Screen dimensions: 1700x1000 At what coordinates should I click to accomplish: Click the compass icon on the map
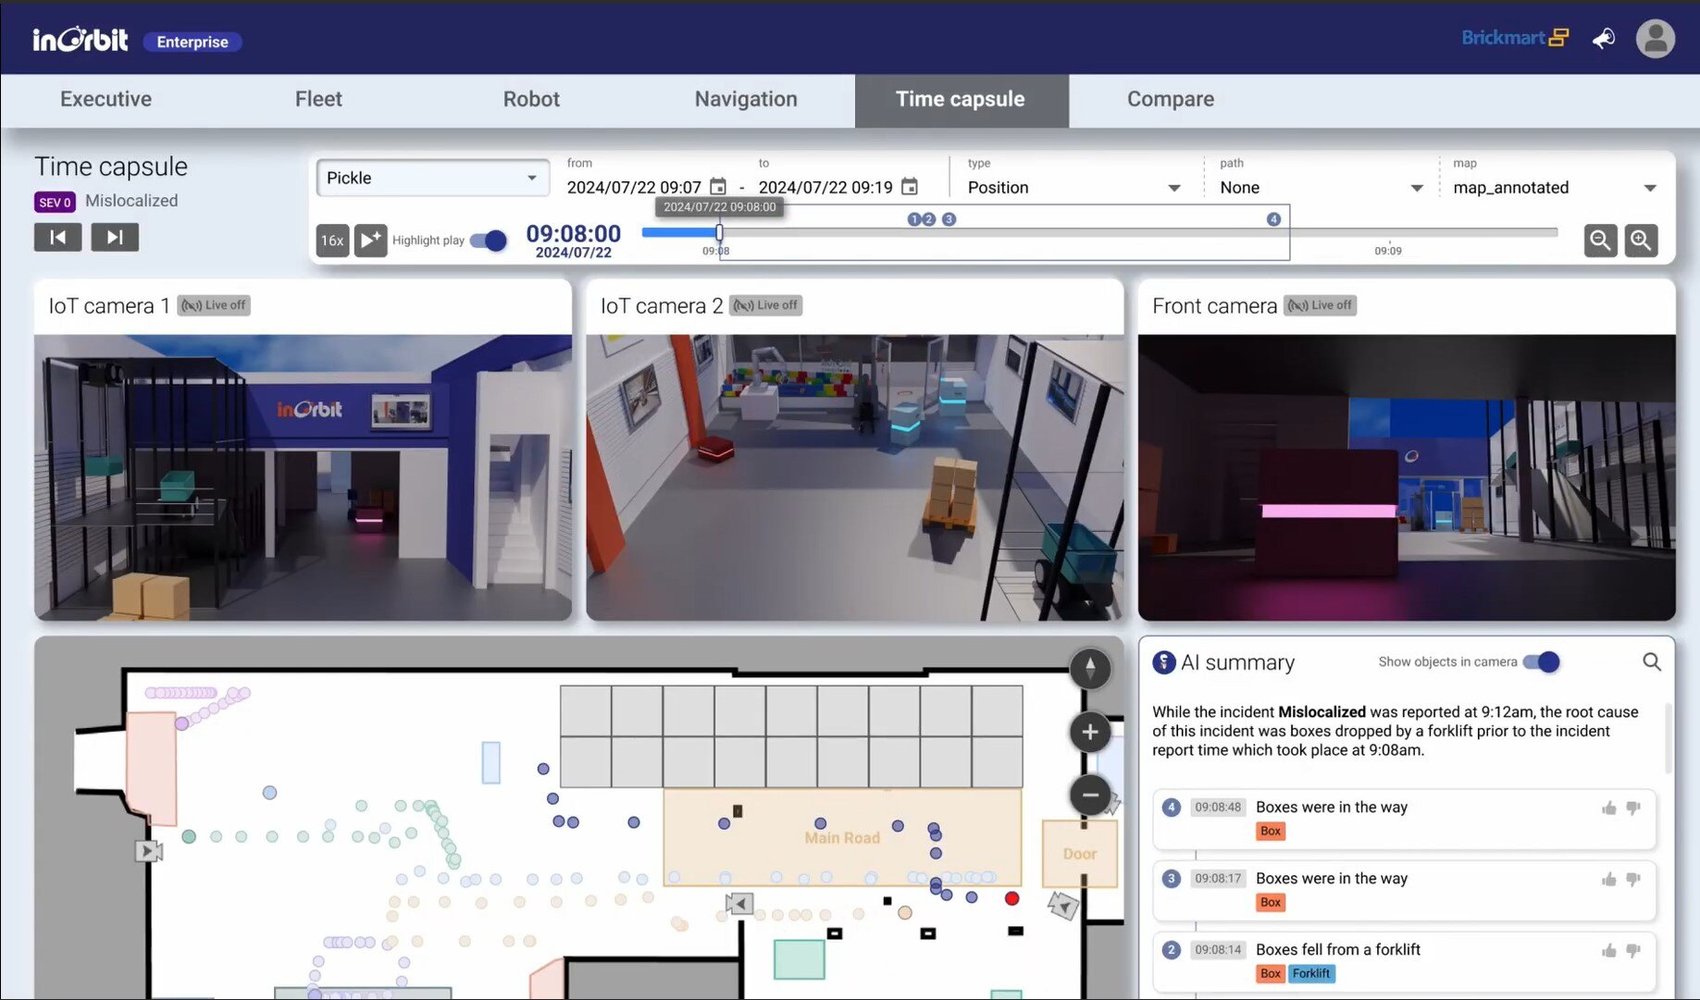pos(1090,669)
